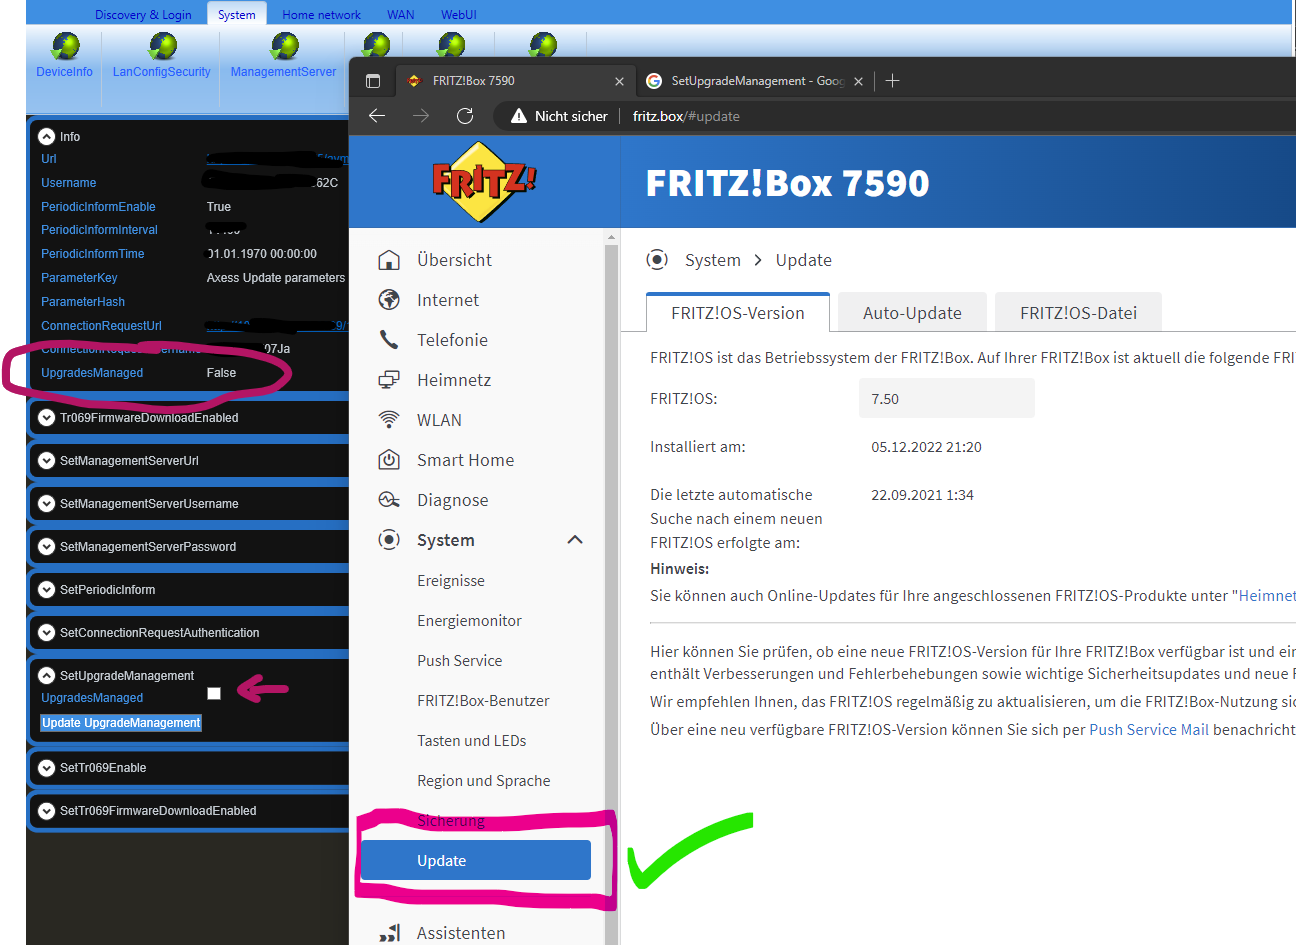This screenshot has width=1296, height=945.
Task: Collapse SetUpgradeManagement section
Action: (x=46, y=676)
